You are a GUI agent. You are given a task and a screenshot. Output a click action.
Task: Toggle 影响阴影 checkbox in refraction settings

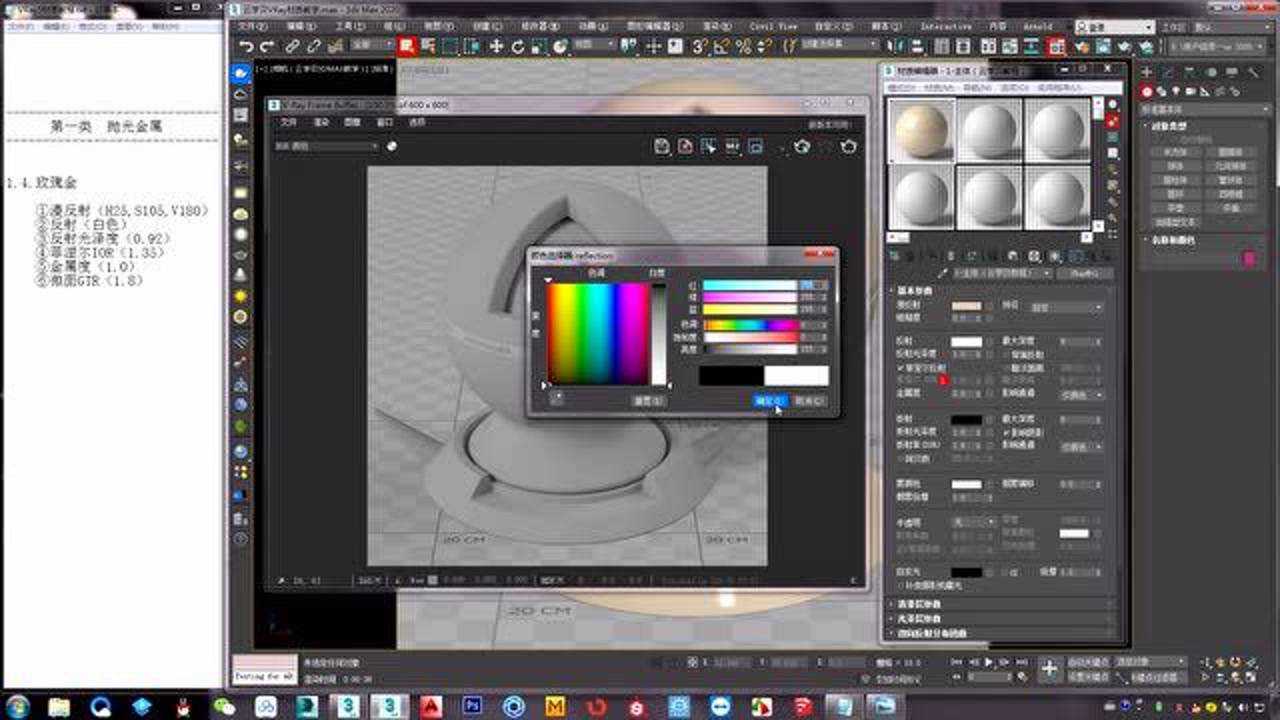pos(1006,432)
